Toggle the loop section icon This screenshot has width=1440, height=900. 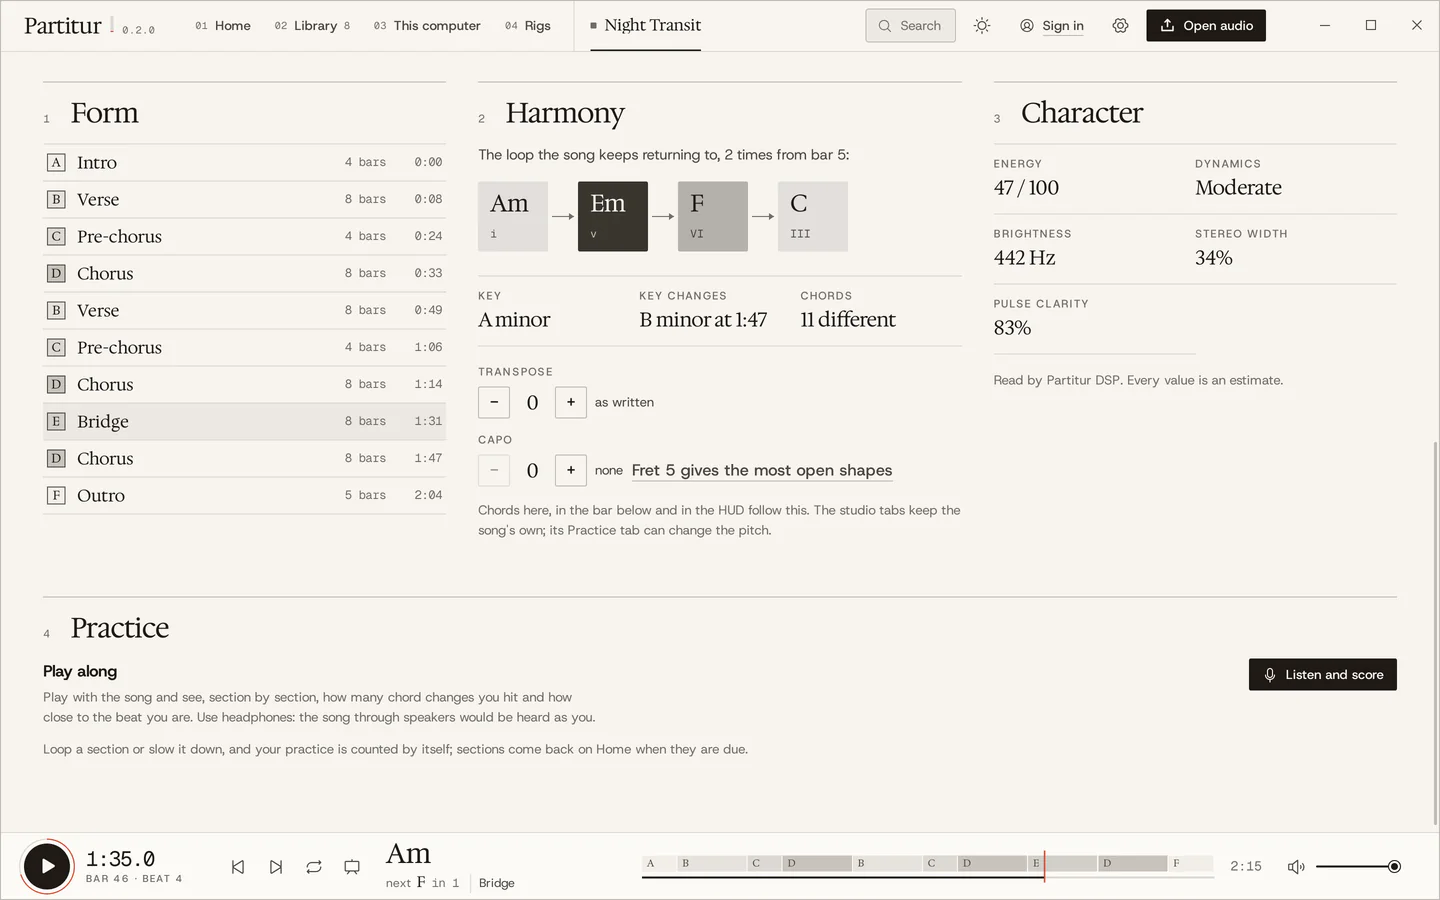tap(314, 867)
